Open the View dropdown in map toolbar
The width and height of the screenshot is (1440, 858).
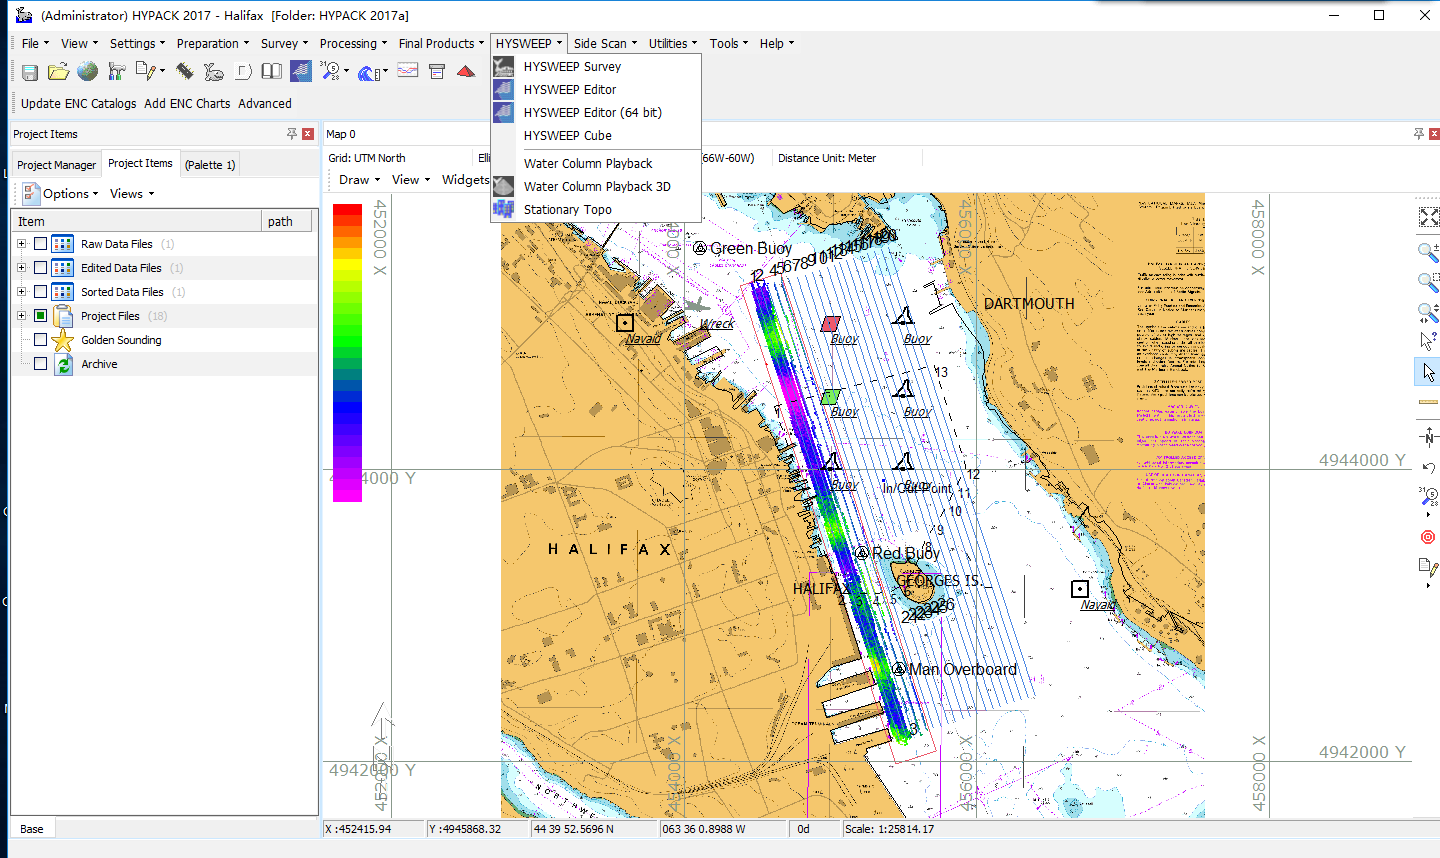click(x=411, y=180)
